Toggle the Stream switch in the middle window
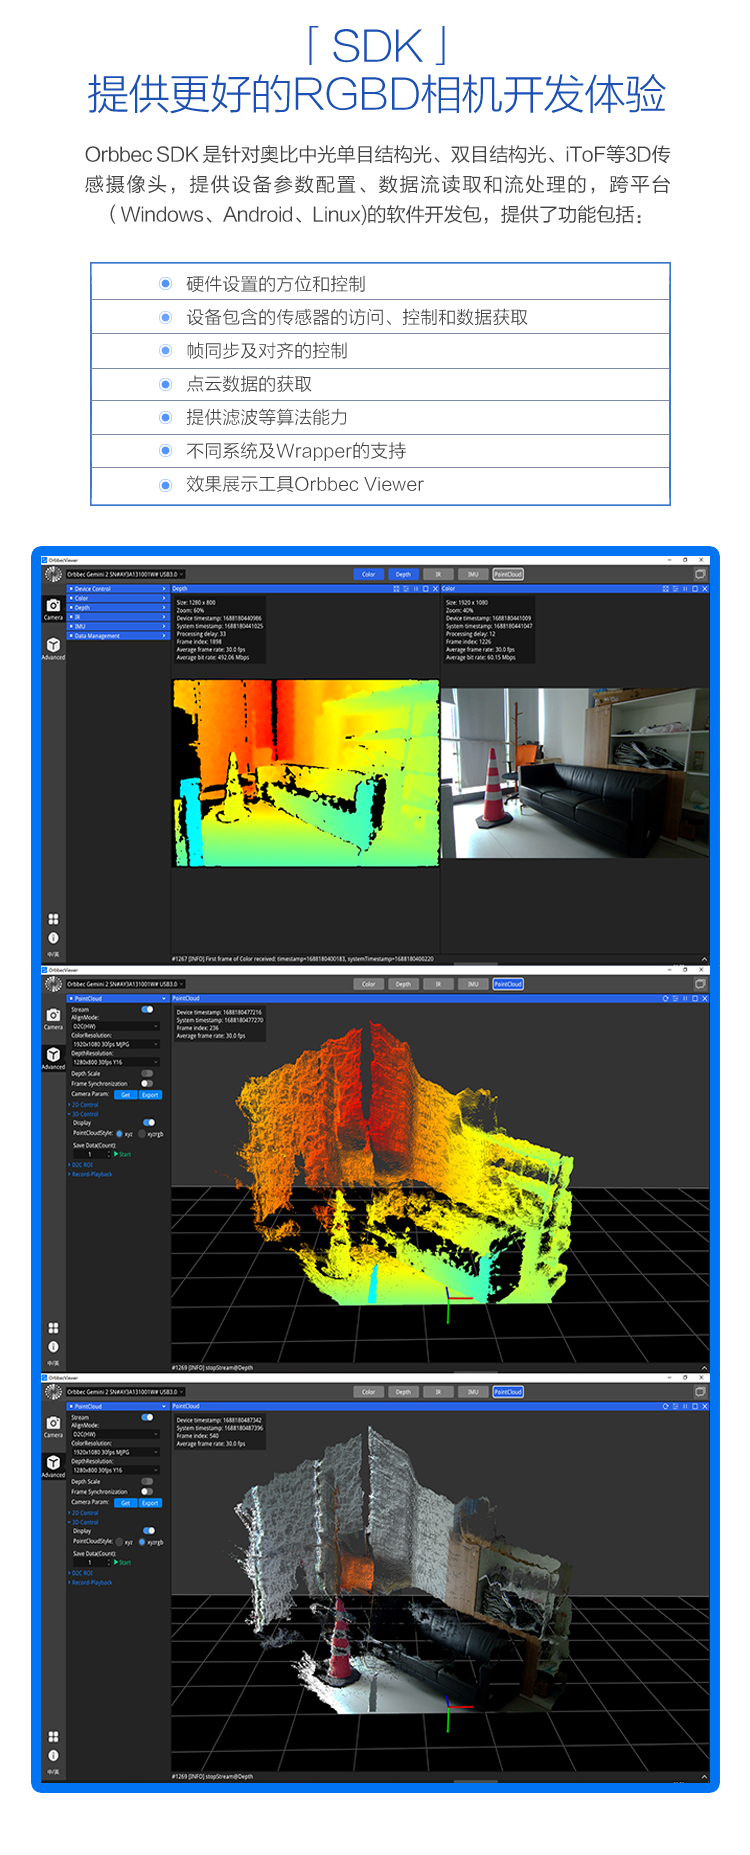Viewport: 750px width, 1855px height. coord(147,1010)
